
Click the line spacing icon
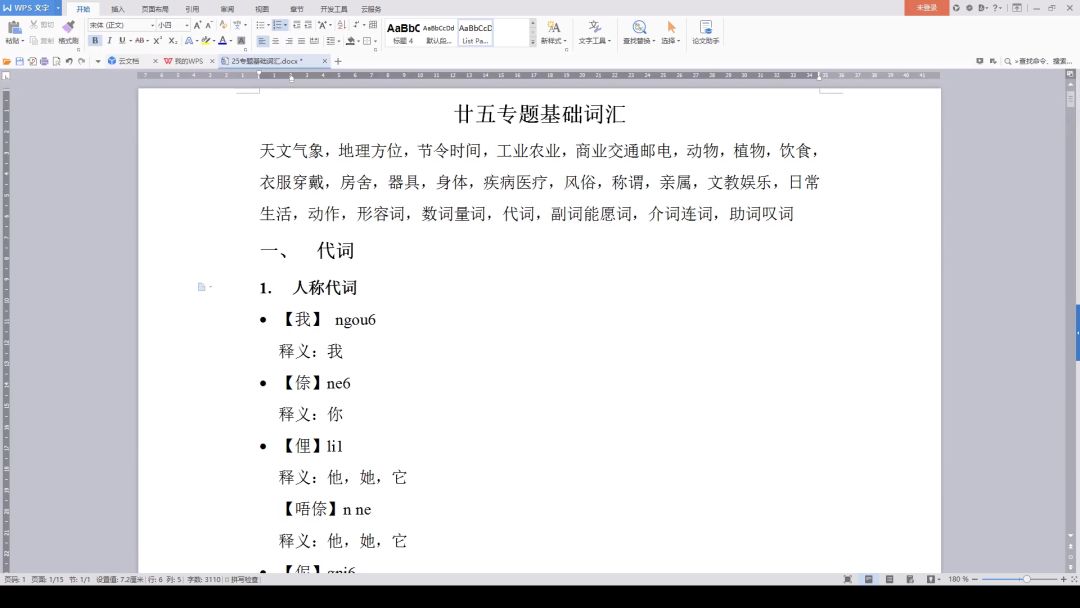coord(331,41)
